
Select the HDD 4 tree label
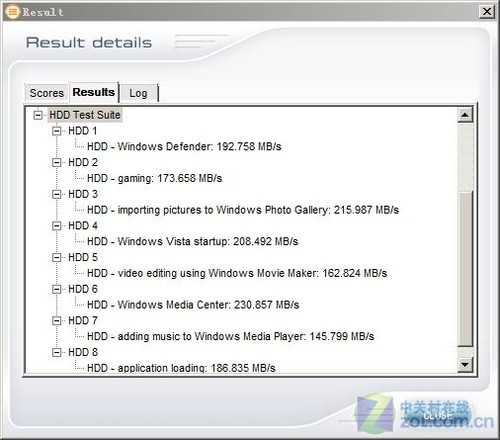tap(83, 226)
